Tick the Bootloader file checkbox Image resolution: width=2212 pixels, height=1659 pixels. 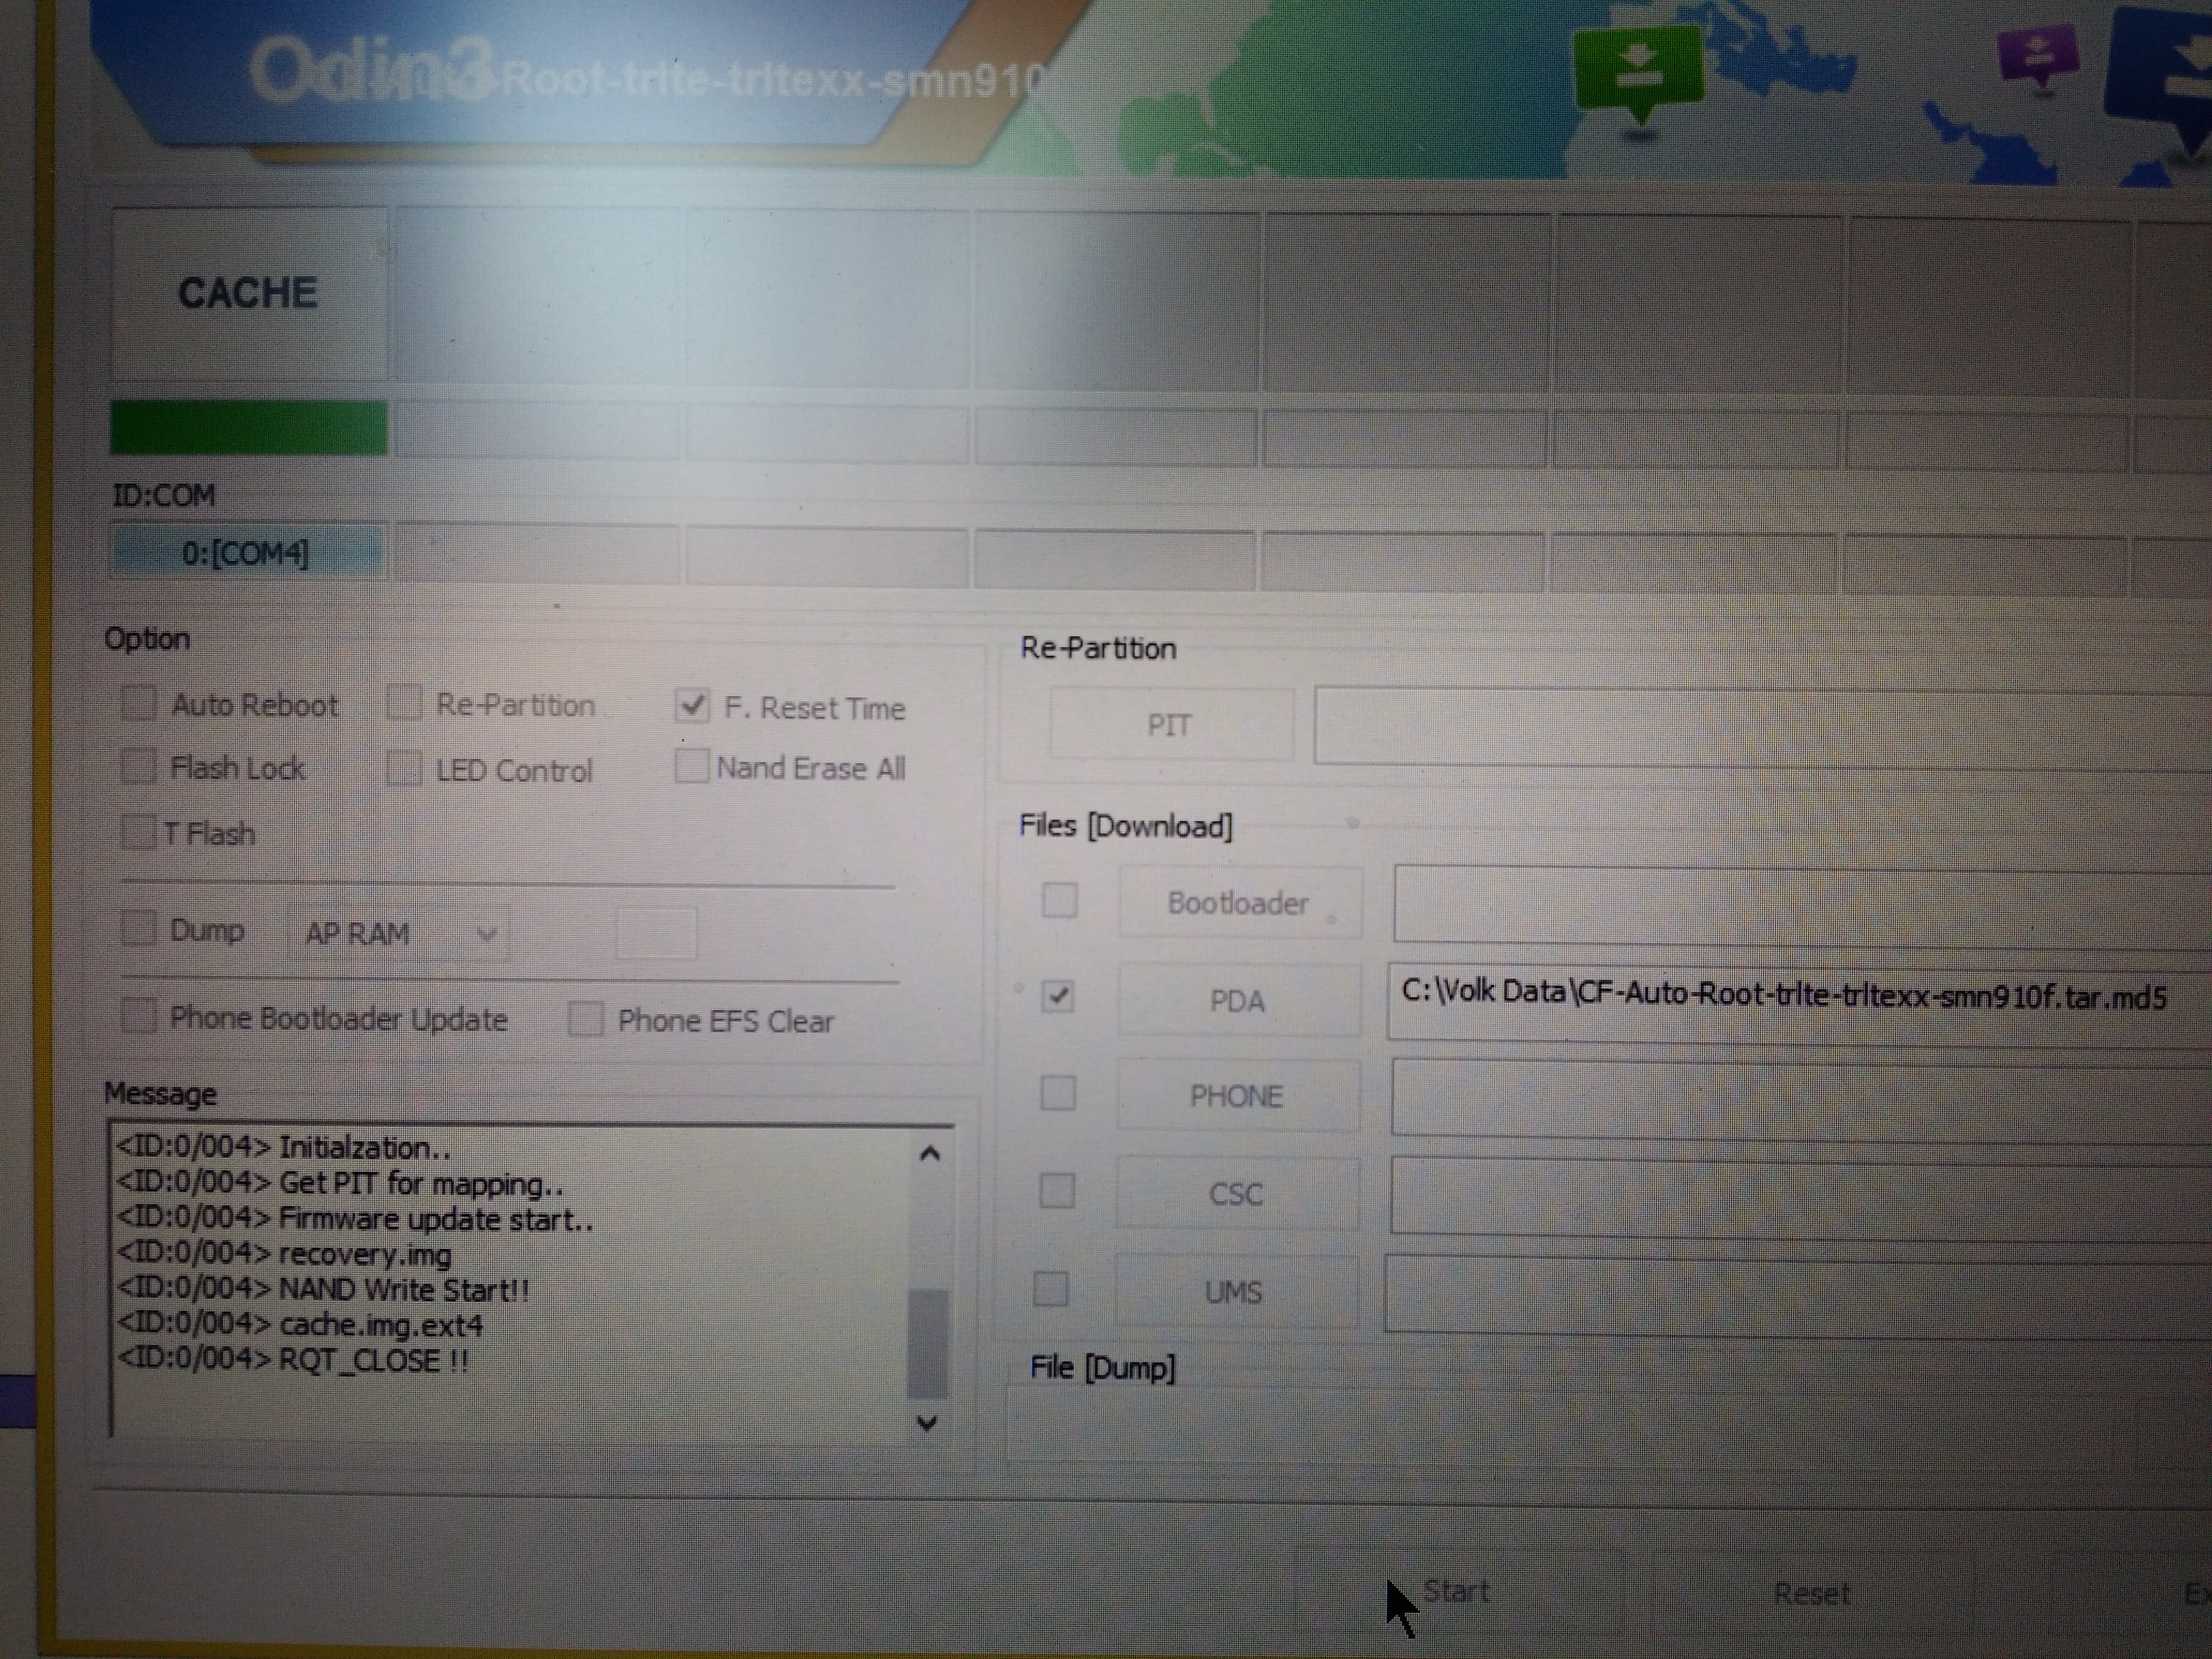(x=1059, y=900)
